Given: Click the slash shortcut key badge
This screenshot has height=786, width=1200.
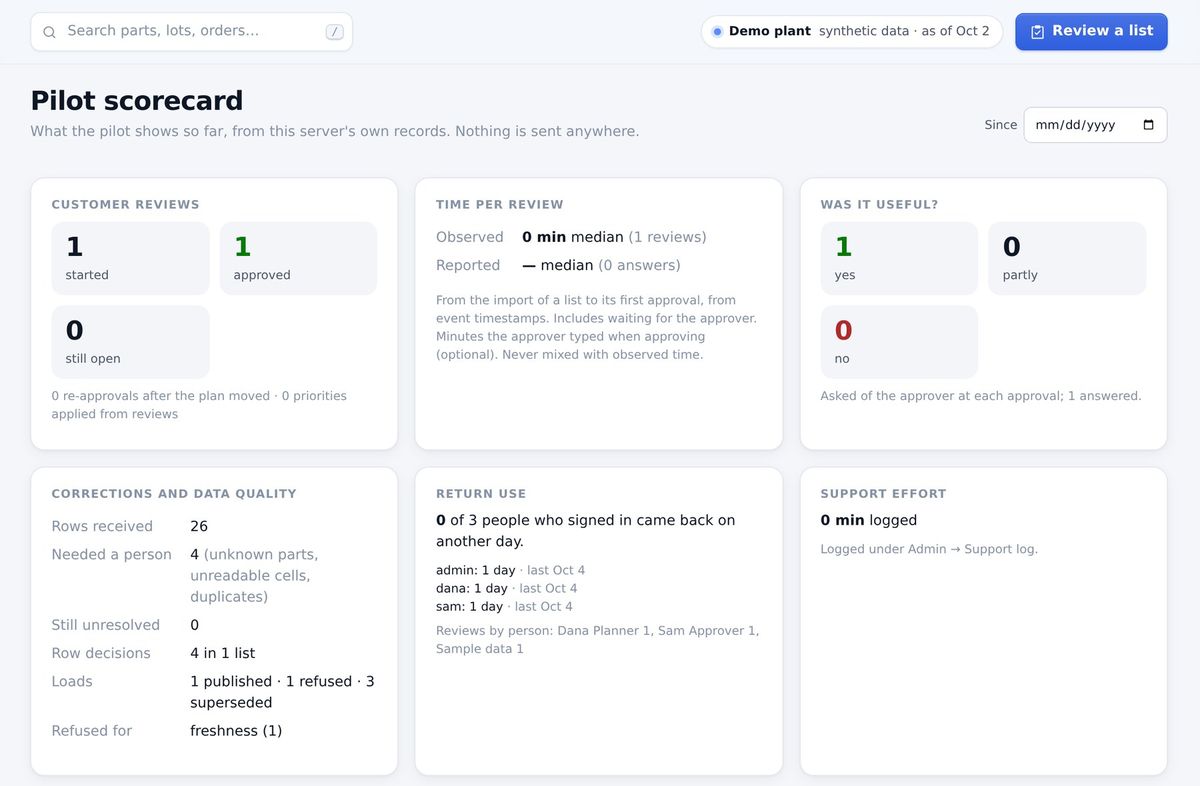Looking at the screenshot, I should pos(335,32).
